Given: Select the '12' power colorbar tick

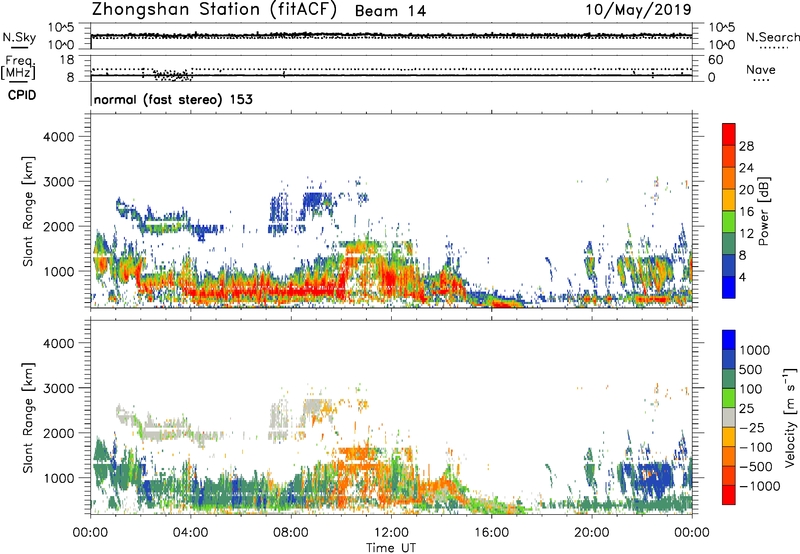Looking at the screenshot, I should point(746,234).
